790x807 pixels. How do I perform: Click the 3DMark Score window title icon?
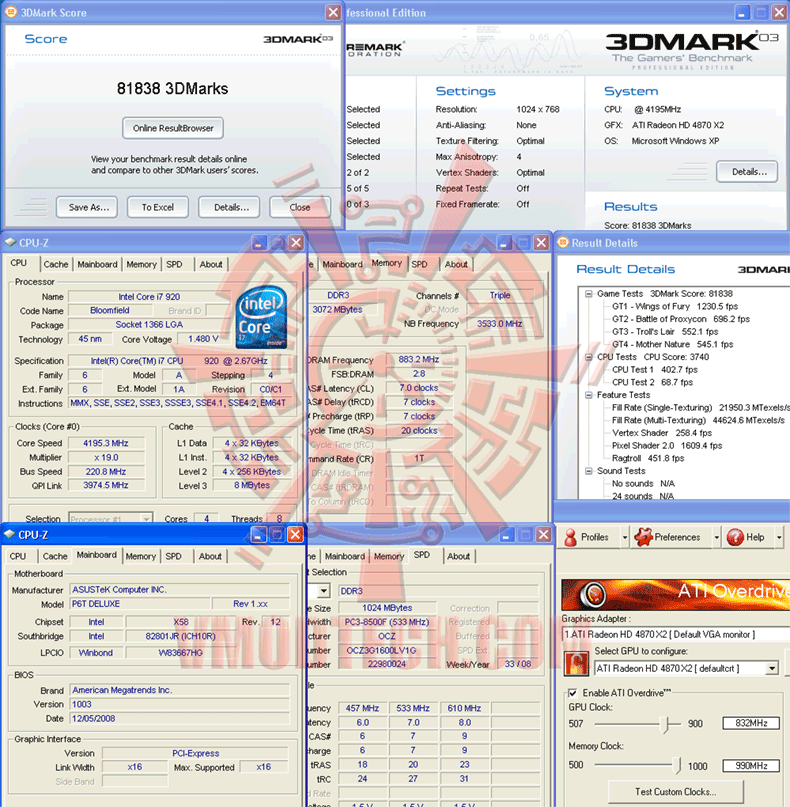click(11, 12)
